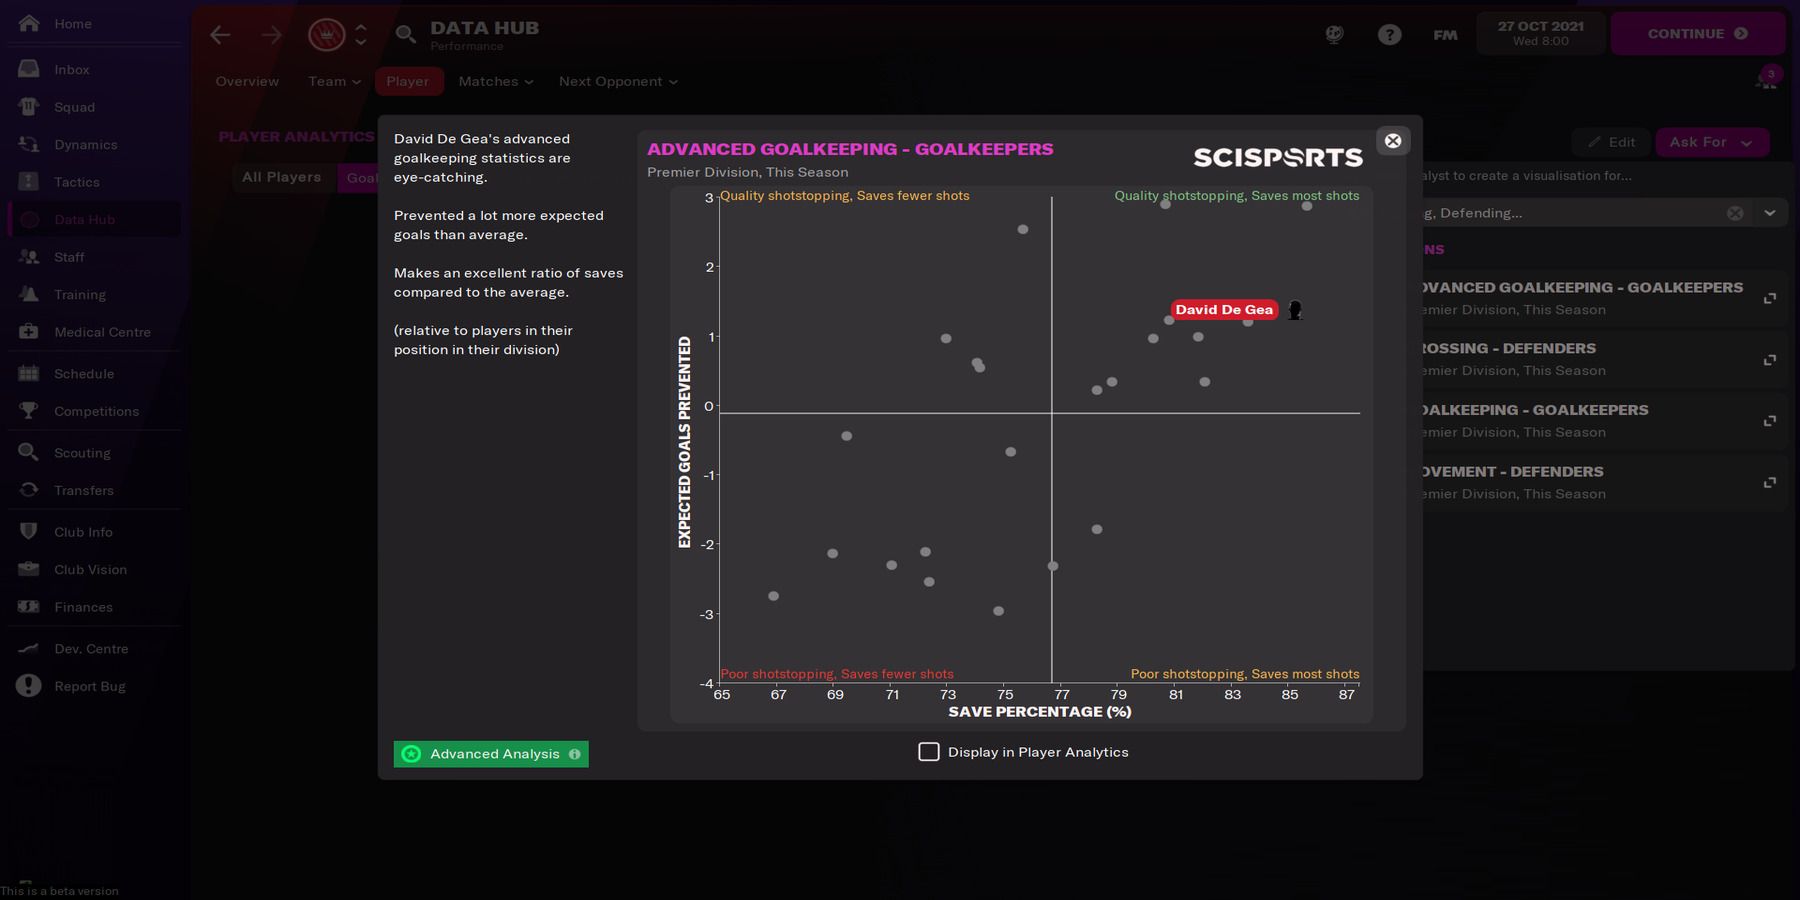
Task: Open Club Vision in sidebar
Action: click(94, 570)
